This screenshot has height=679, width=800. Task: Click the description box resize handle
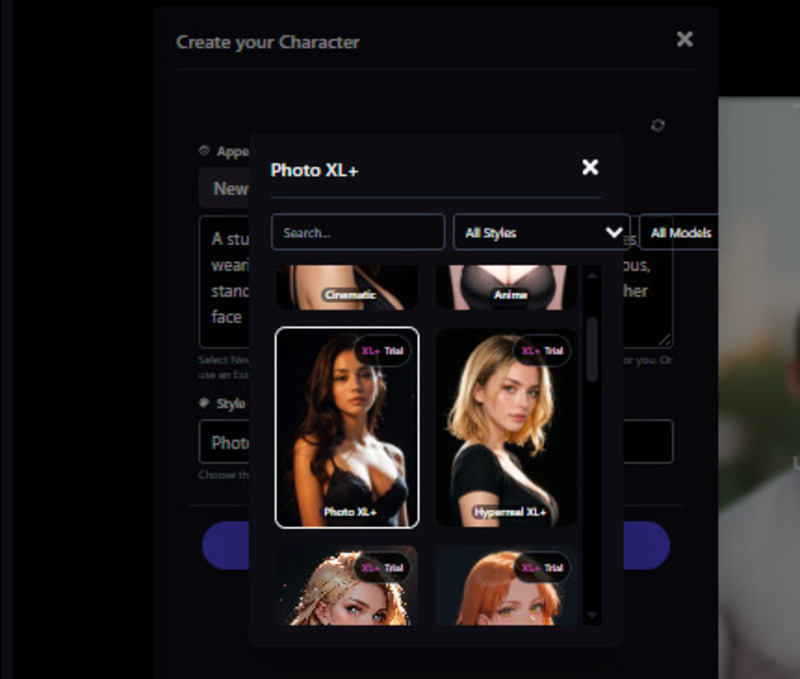[x=666, y=339]
